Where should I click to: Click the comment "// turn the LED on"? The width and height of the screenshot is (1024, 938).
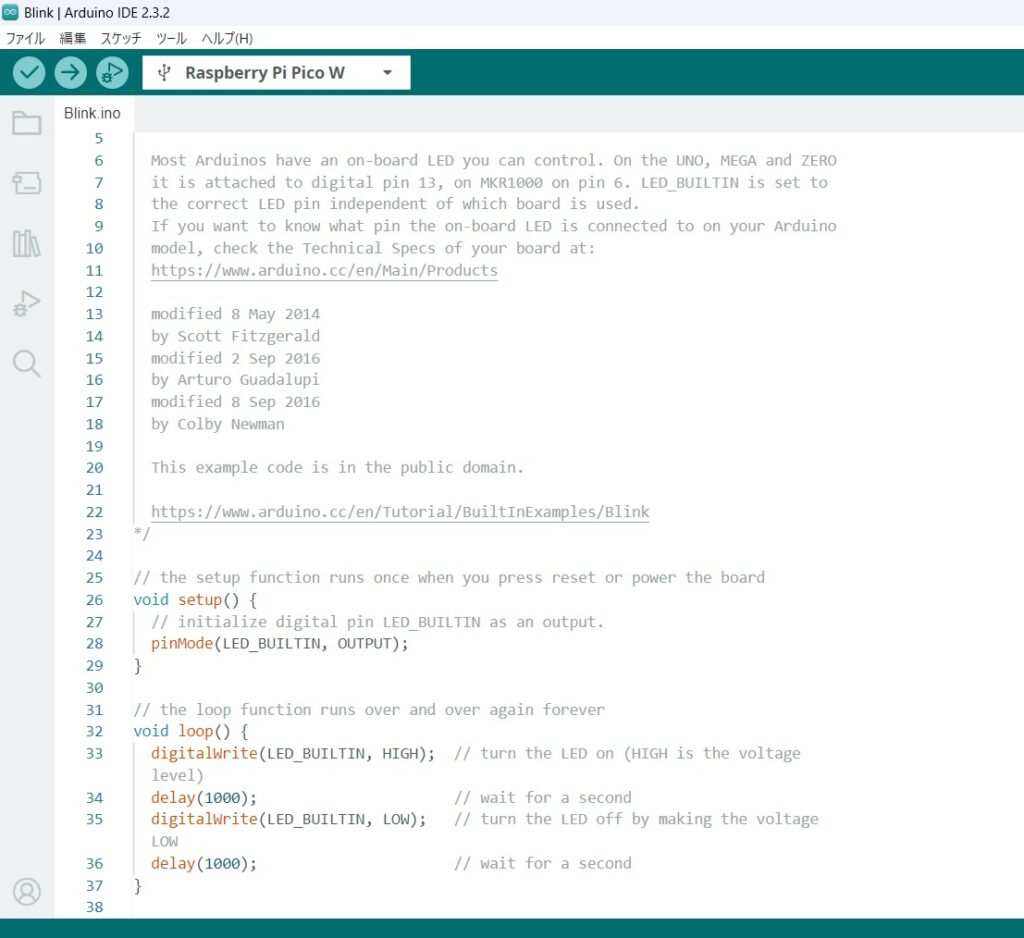(x=627, y=753)
